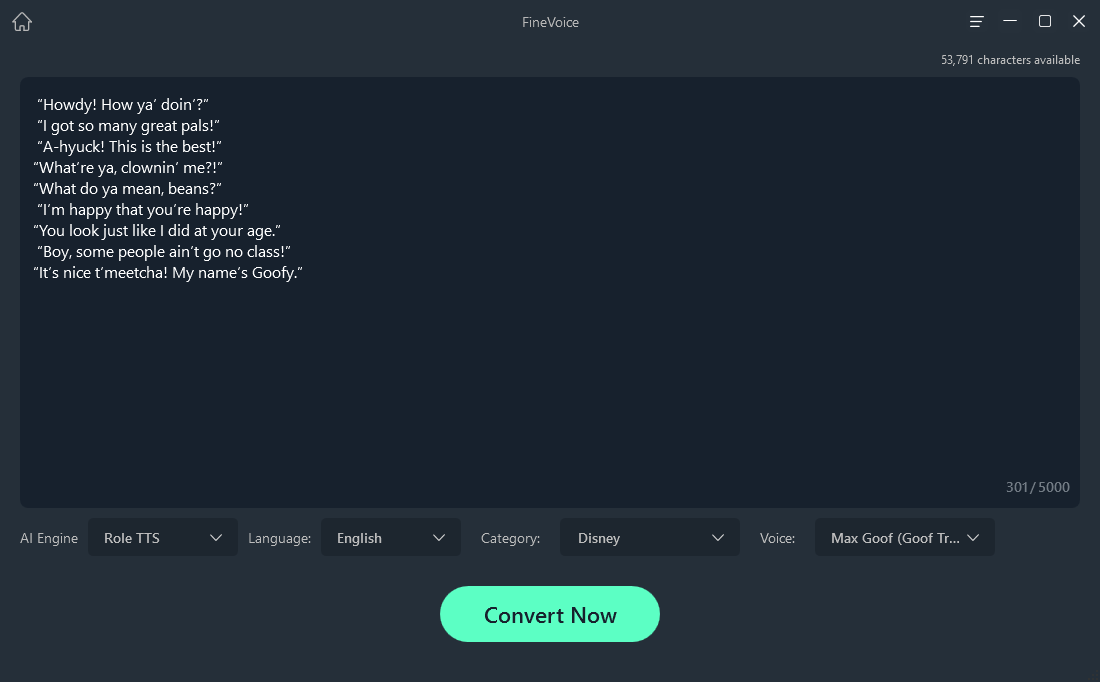Go to the Home screen icon
1100x682 pixels.
(22, 22)
